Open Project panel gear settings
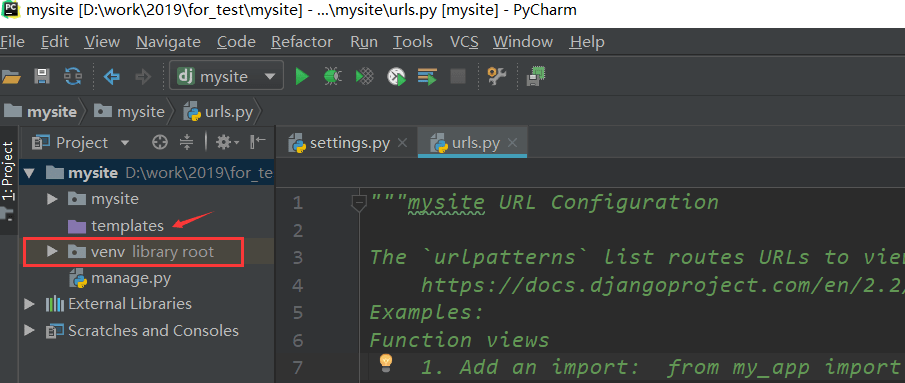The height and width of the screenshot is (383, 905). pos(226,142)
